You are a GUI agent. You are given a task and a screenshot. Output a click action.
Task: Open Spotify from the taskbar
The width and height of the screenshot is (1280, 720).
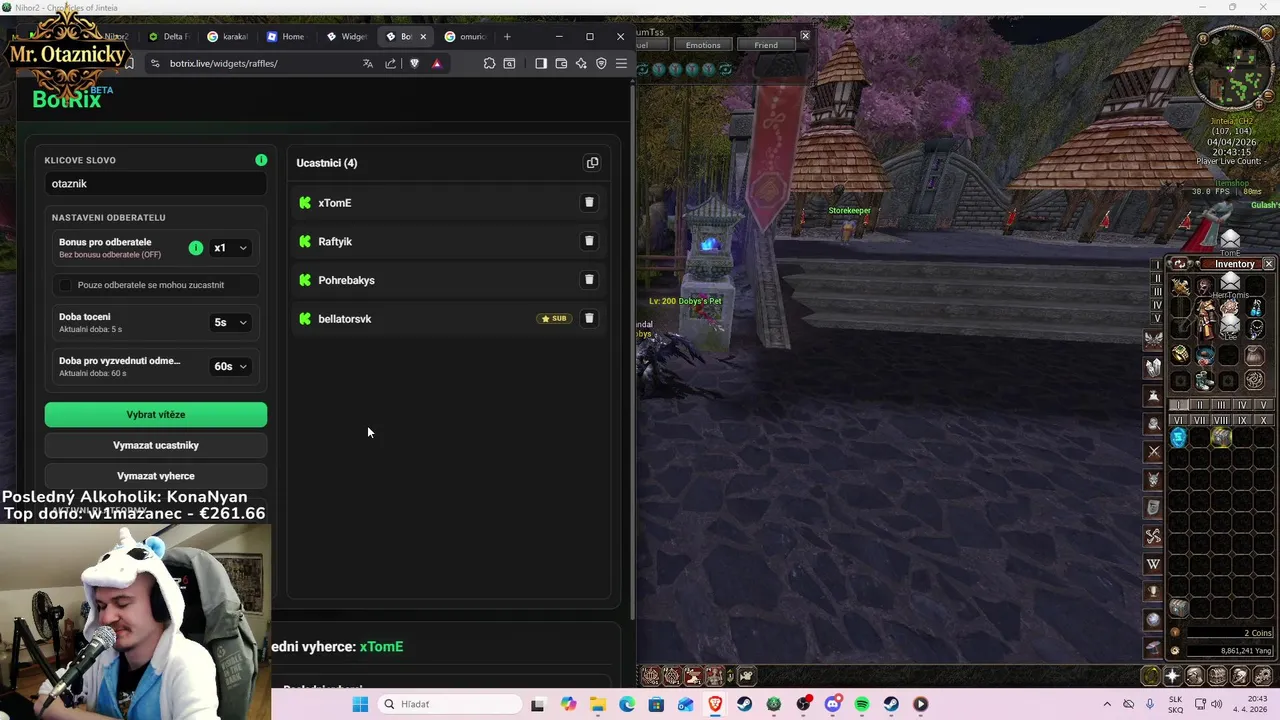[x=862, y=704]
